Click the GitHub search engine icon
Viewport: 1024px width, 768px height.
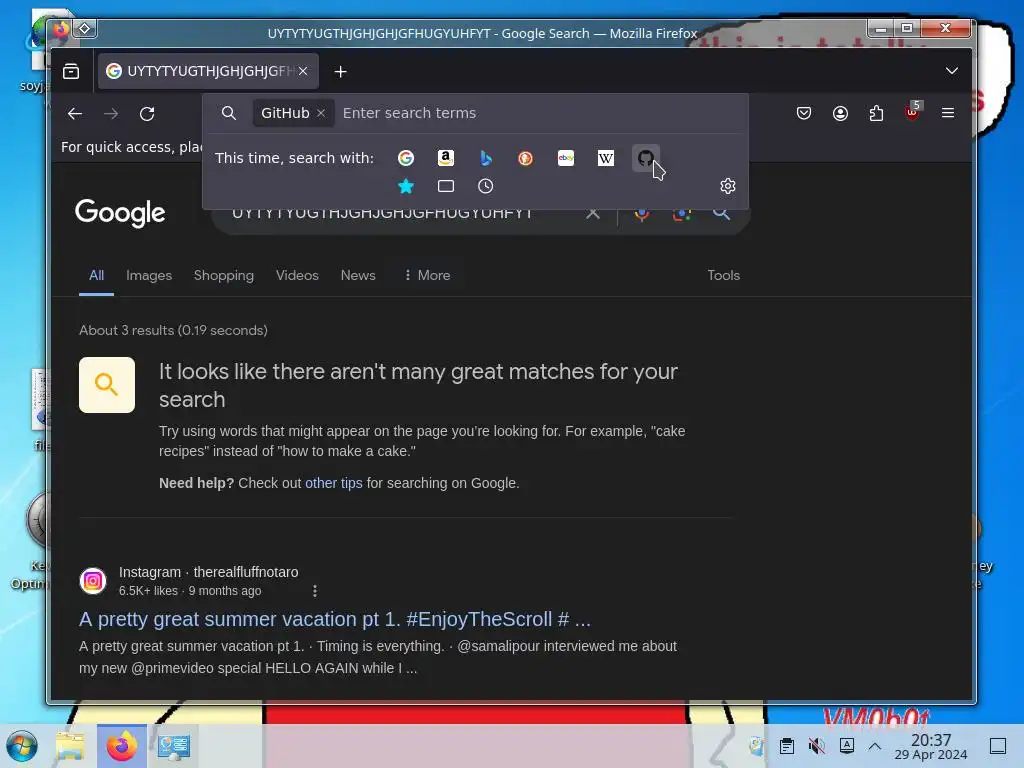pyautogui.click(x=645, y=158)
